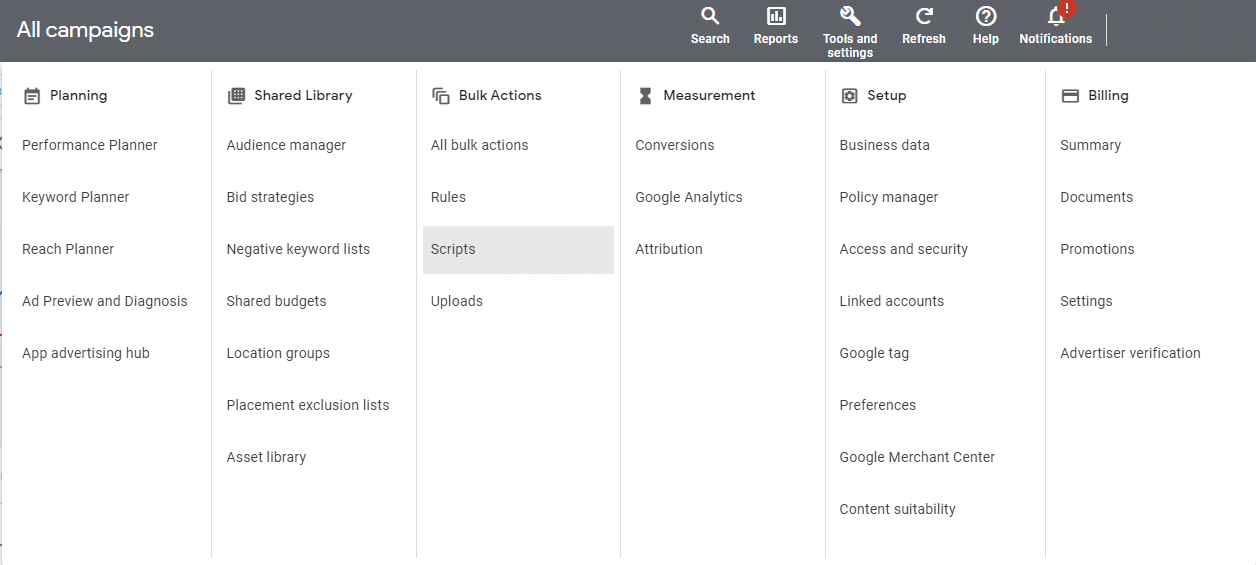1256x565 pixels.
Task: Click the Measurement column heading
Action: (710, 96)
